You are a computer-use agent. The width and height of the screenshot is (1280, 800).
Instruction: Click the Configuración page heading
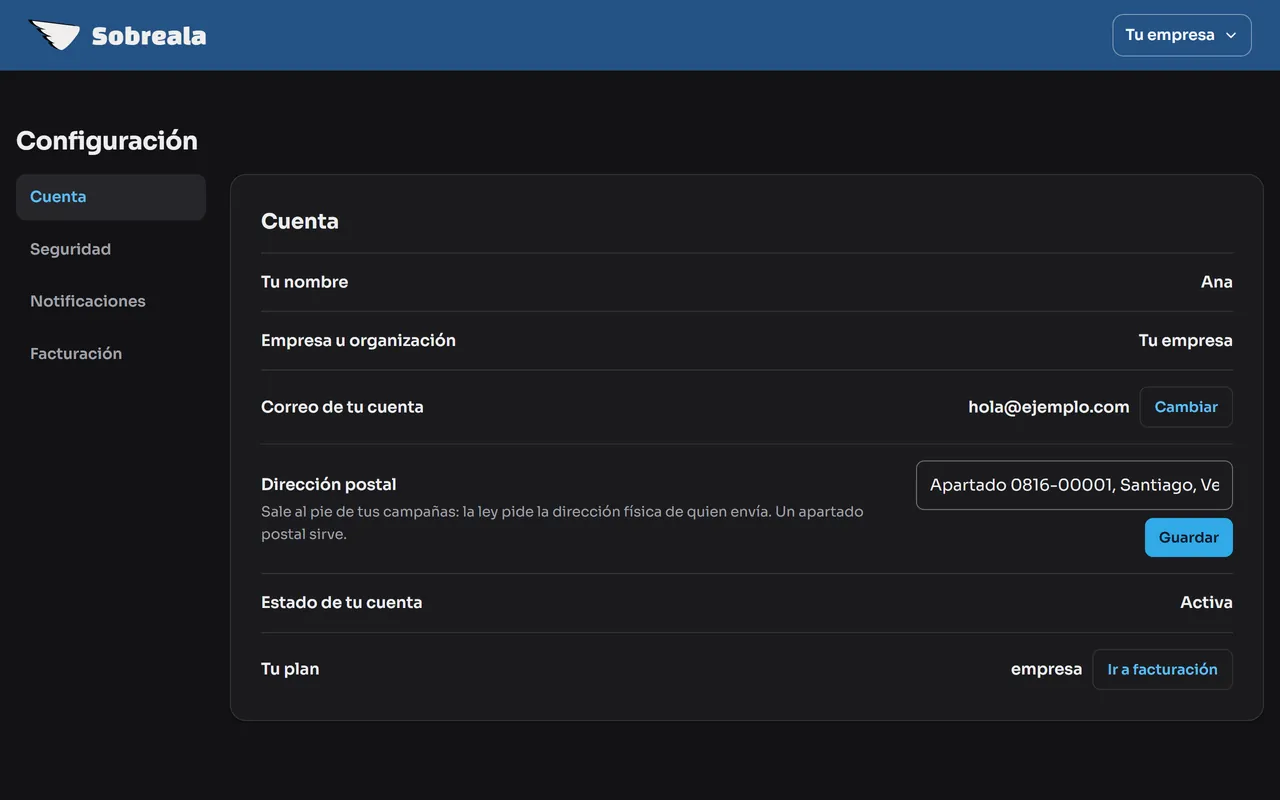click(107, 141)
